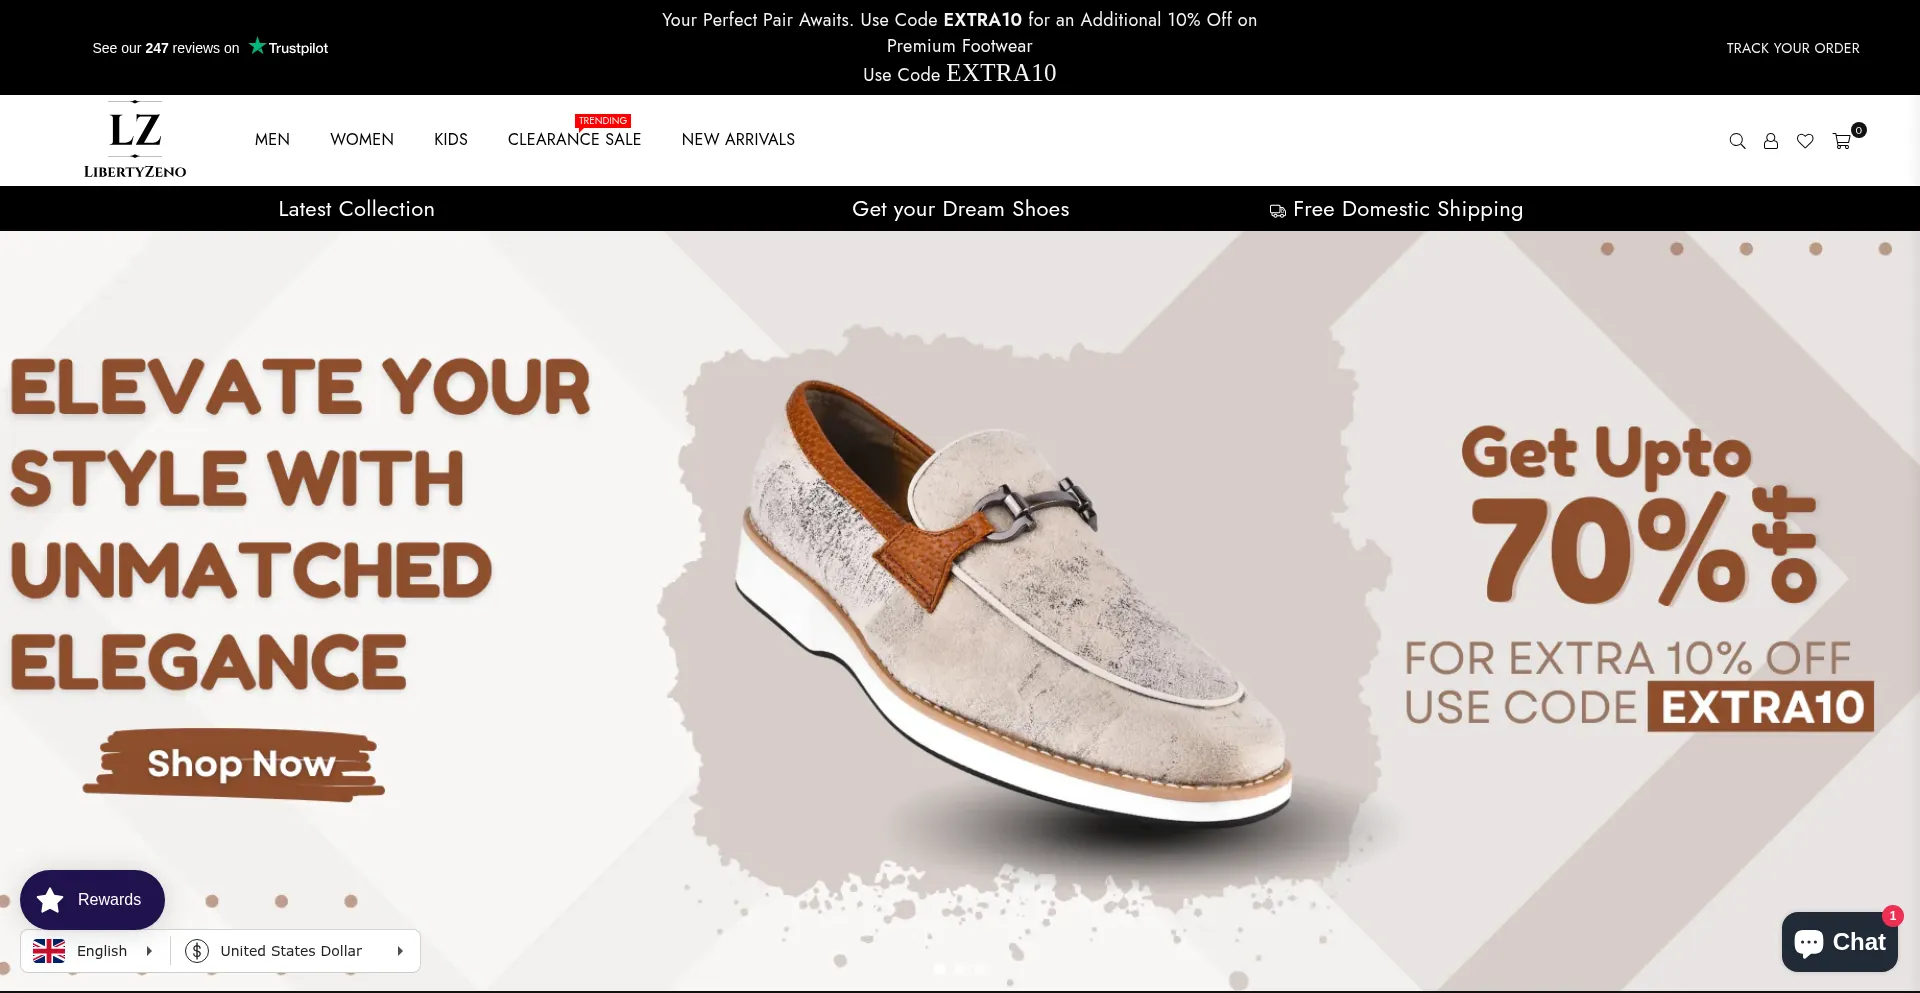The height and width of the screenshot is (993, 1920).
Task: Open the search magnifier icon
Action: pyautogui.click(x=1737, y=141)
